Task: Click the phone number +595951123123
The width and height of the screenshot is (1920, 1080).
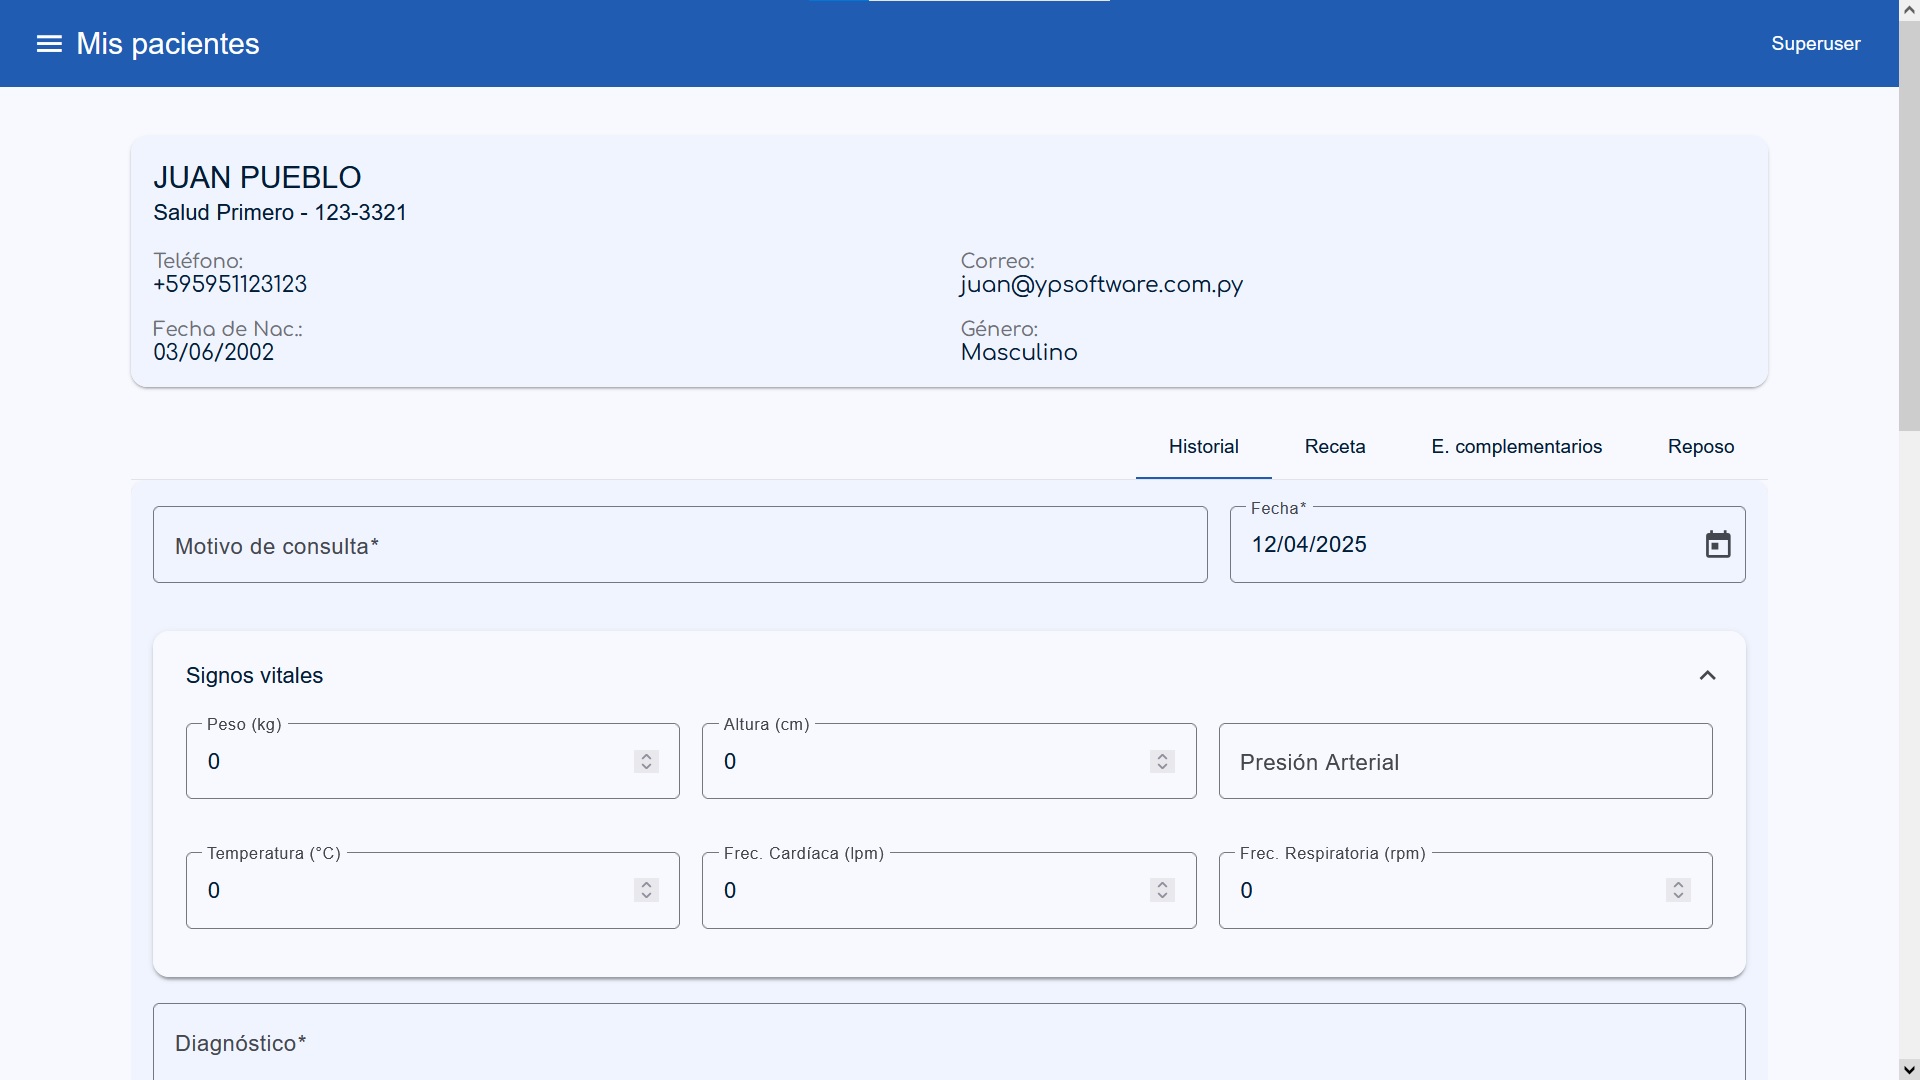Action: pyautogui.click(x=230, y=284)
